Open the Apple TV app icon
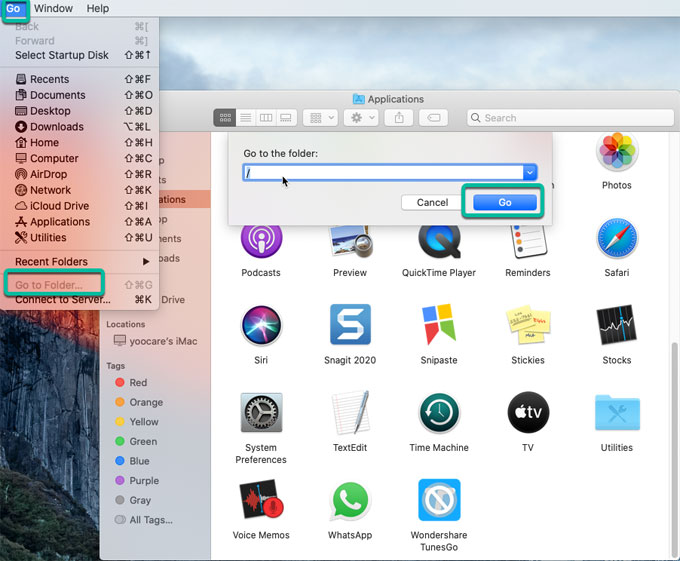The height and width of the screenshot is (561, 680). point(528,412)
